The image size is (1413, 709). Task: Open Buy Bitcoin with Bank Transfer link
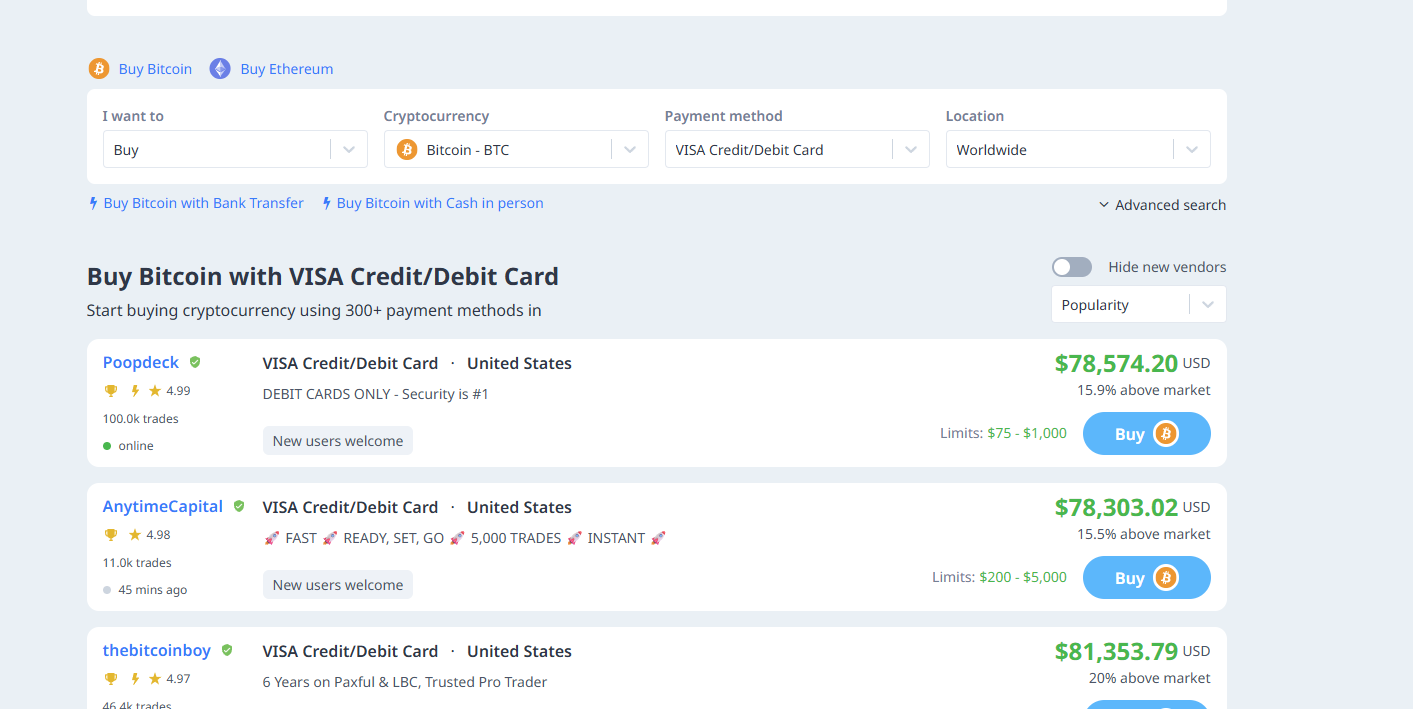203,203
